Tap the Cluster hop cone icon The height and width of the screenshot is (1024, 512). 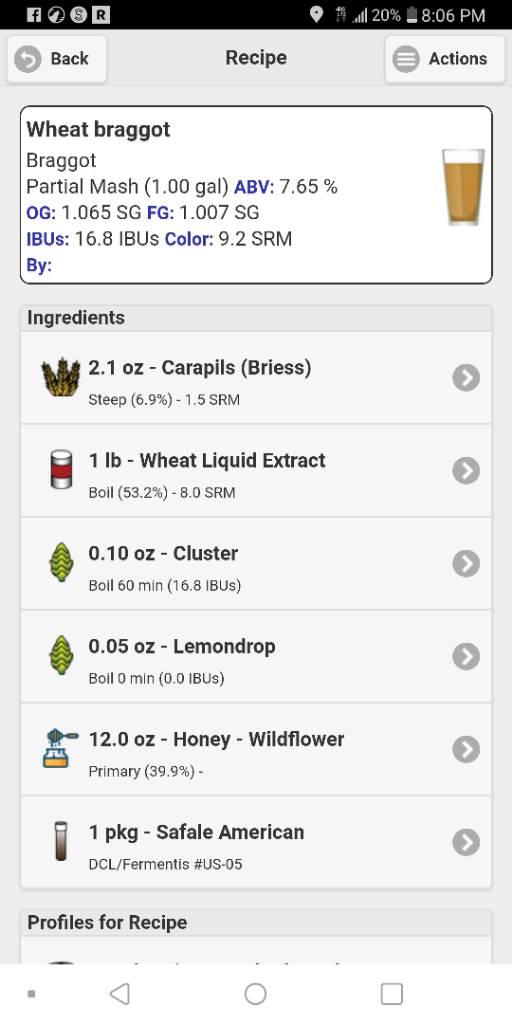click(x=61, y=563)
